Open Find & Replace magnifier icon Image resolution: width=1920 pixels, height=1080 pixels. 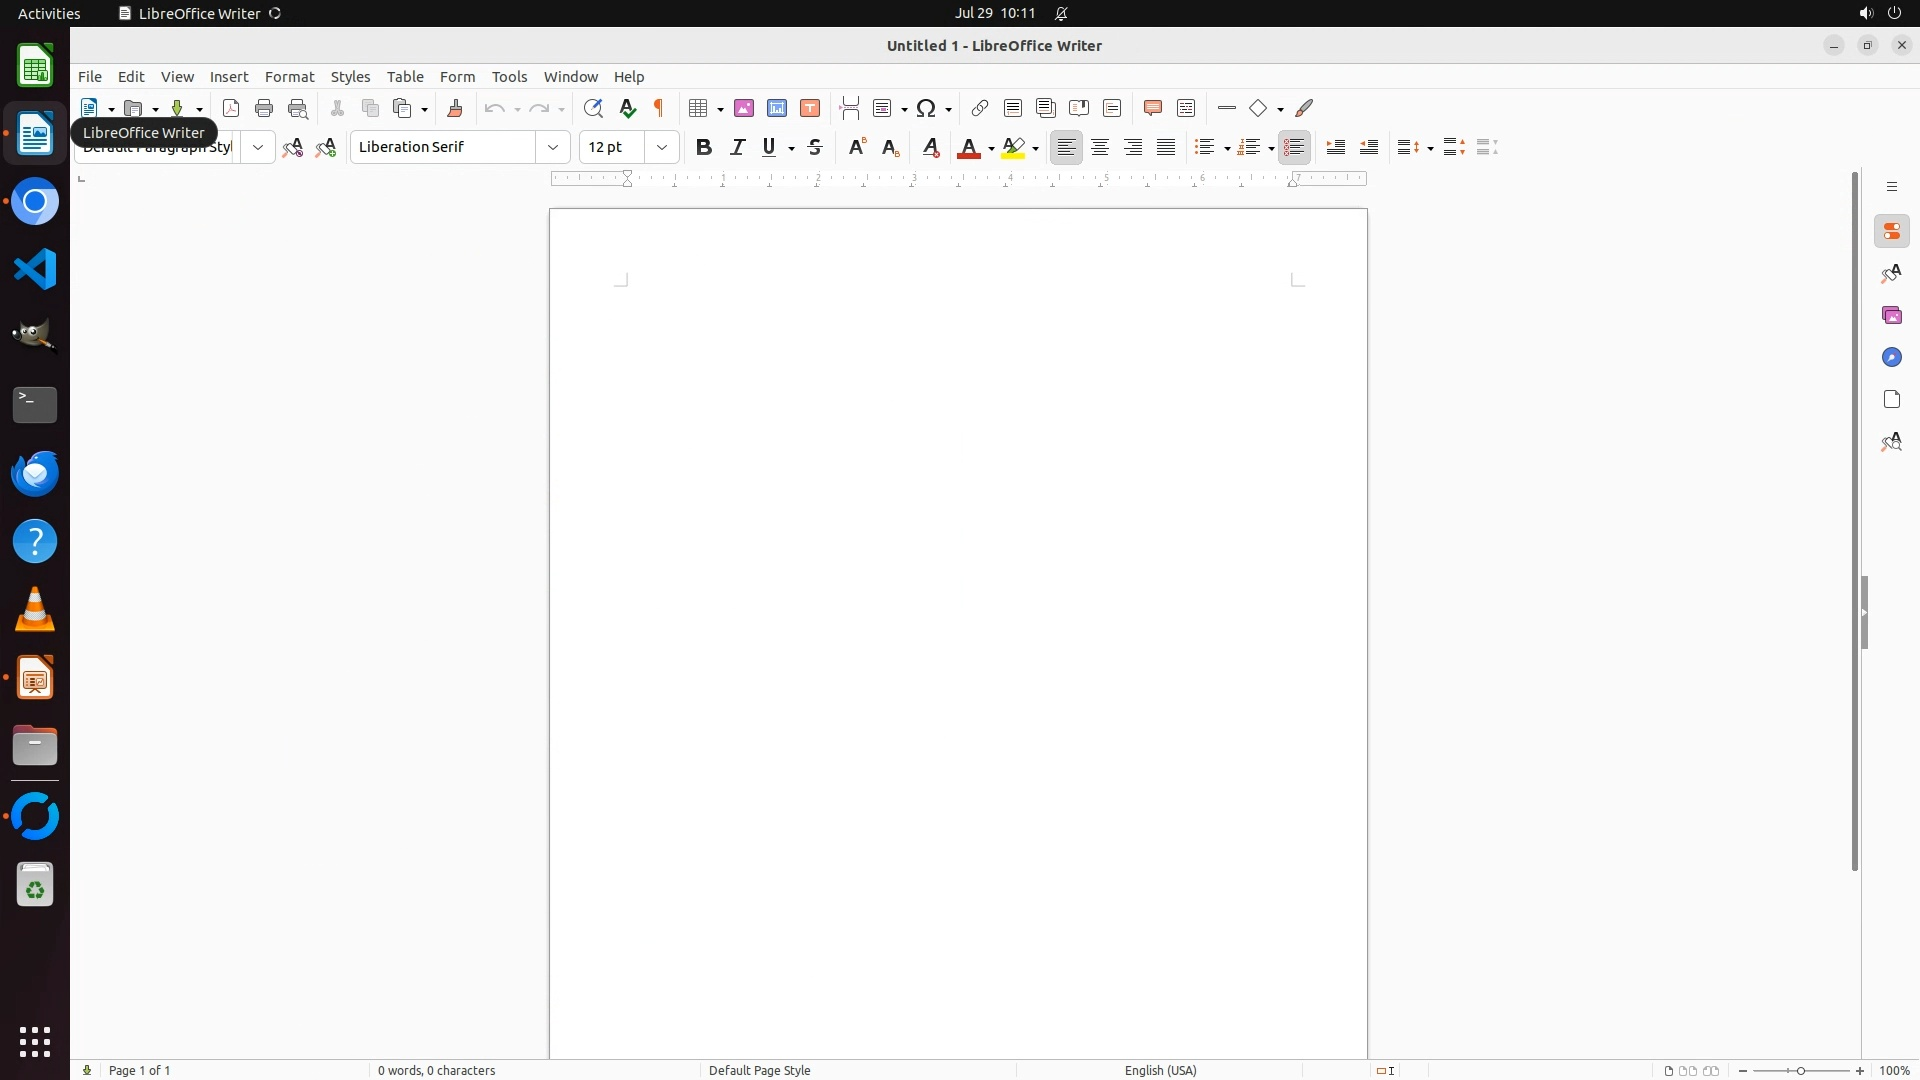(593, 108)
